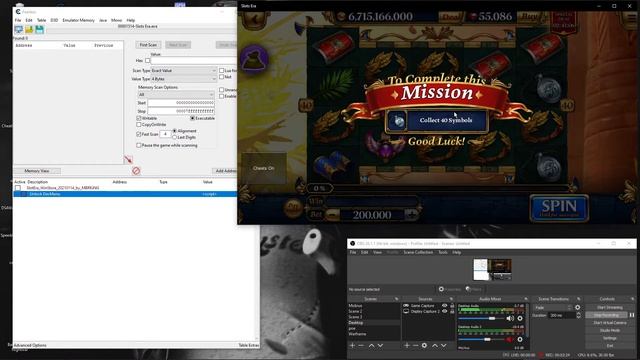
Task: Adjust the transition Duration stepper
Action: pos(578,315)
